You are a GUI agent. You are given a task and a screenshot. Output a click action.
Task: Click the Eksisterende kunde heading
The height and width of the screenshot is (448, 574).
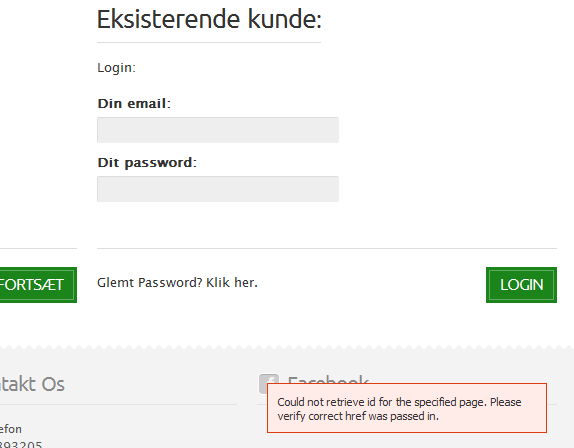pyautogui.click(x=209, y=19)
